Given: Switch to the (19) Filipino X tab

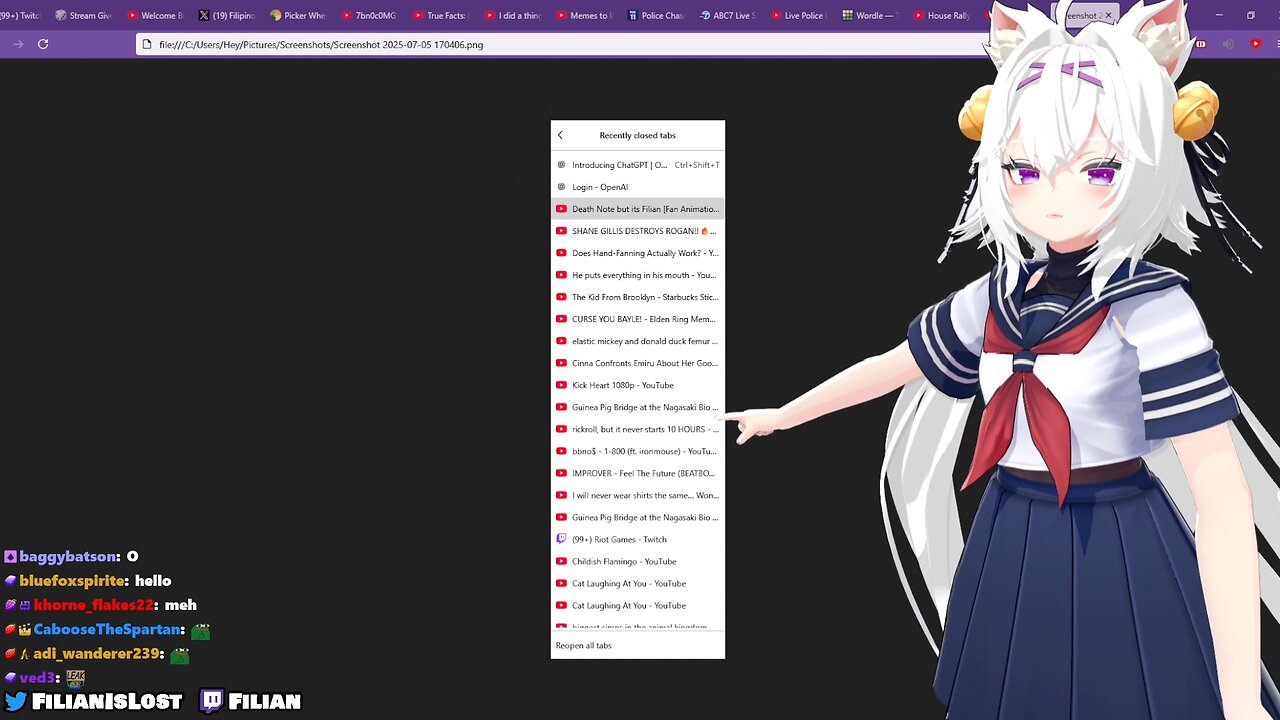Looking at the screenshot, I should [226, 15].
